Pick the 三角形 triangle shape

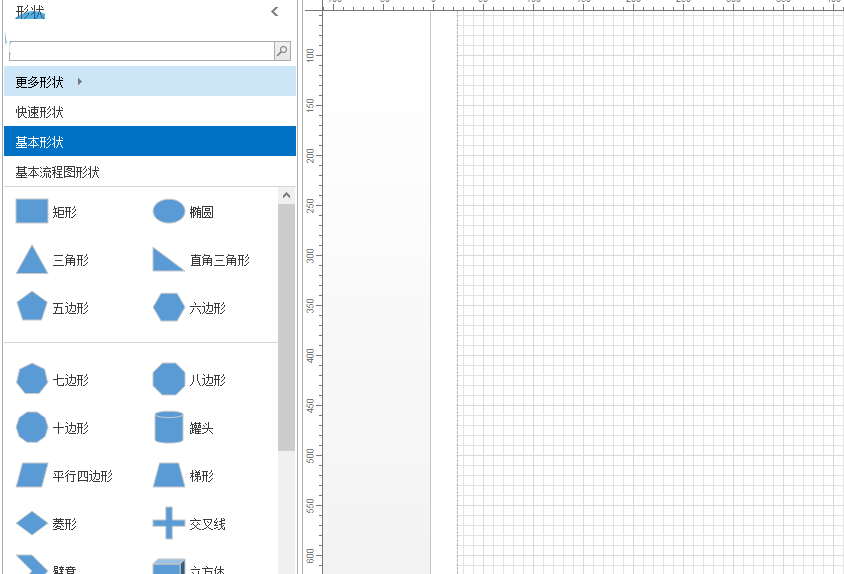pyautogui.click(x=32, y=260)
